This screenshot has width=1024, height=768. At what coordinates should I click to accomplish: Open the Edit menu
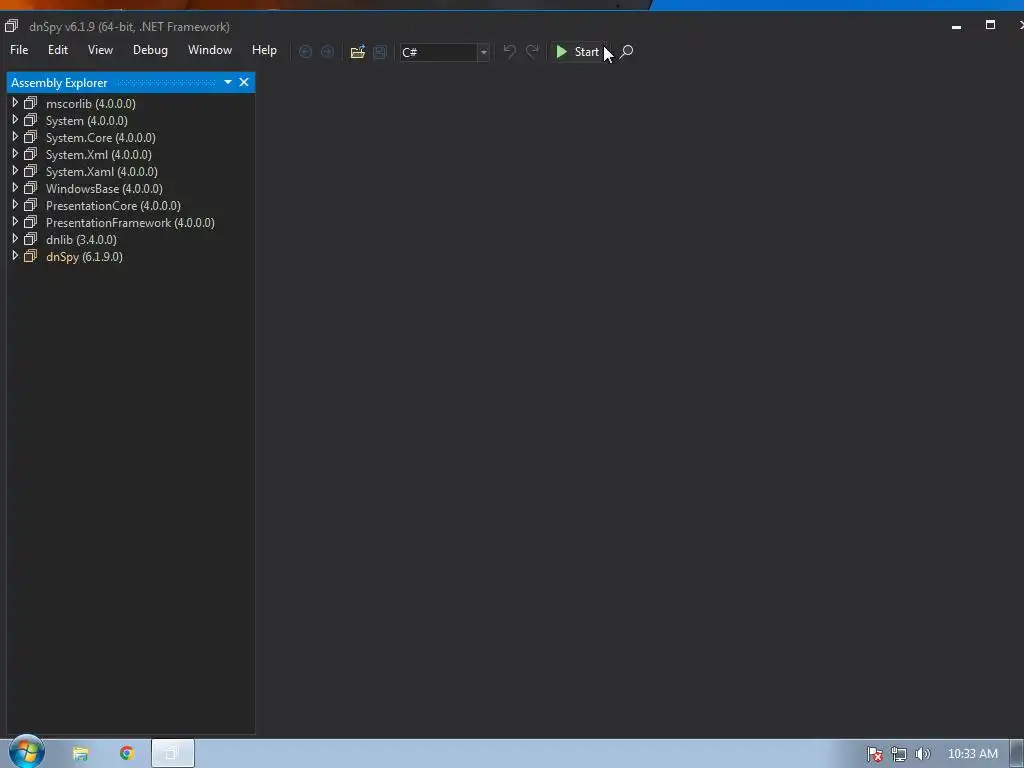point(57,50)
